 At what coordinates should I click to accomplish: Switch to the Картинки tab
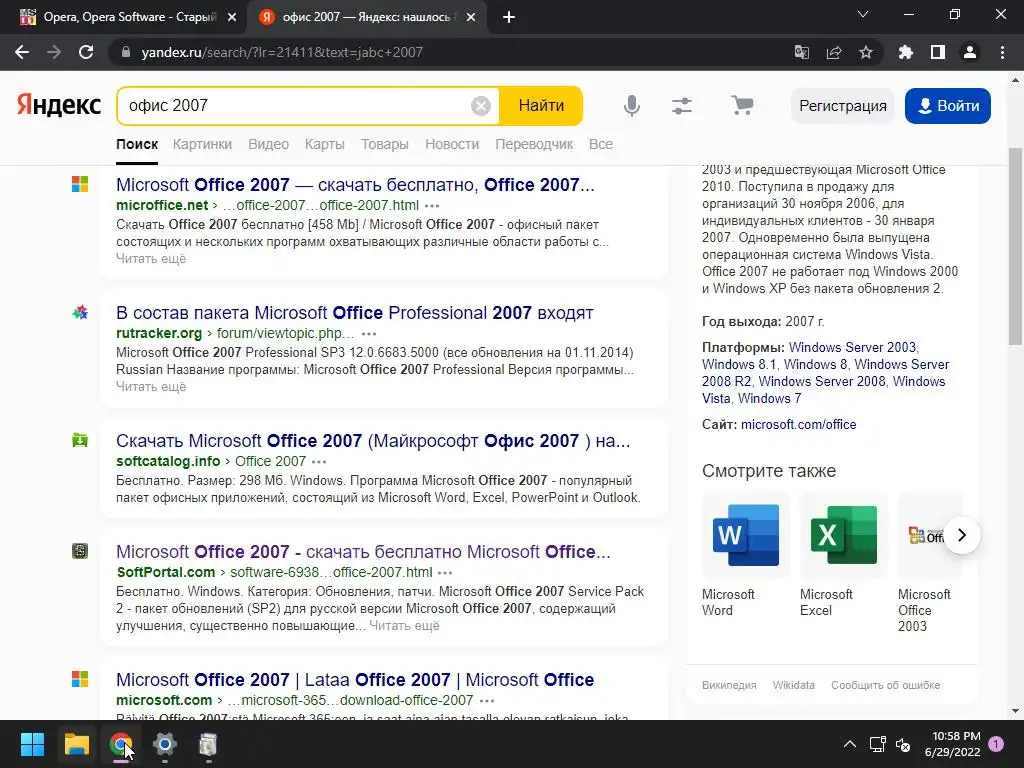click(x=202, y=144)
